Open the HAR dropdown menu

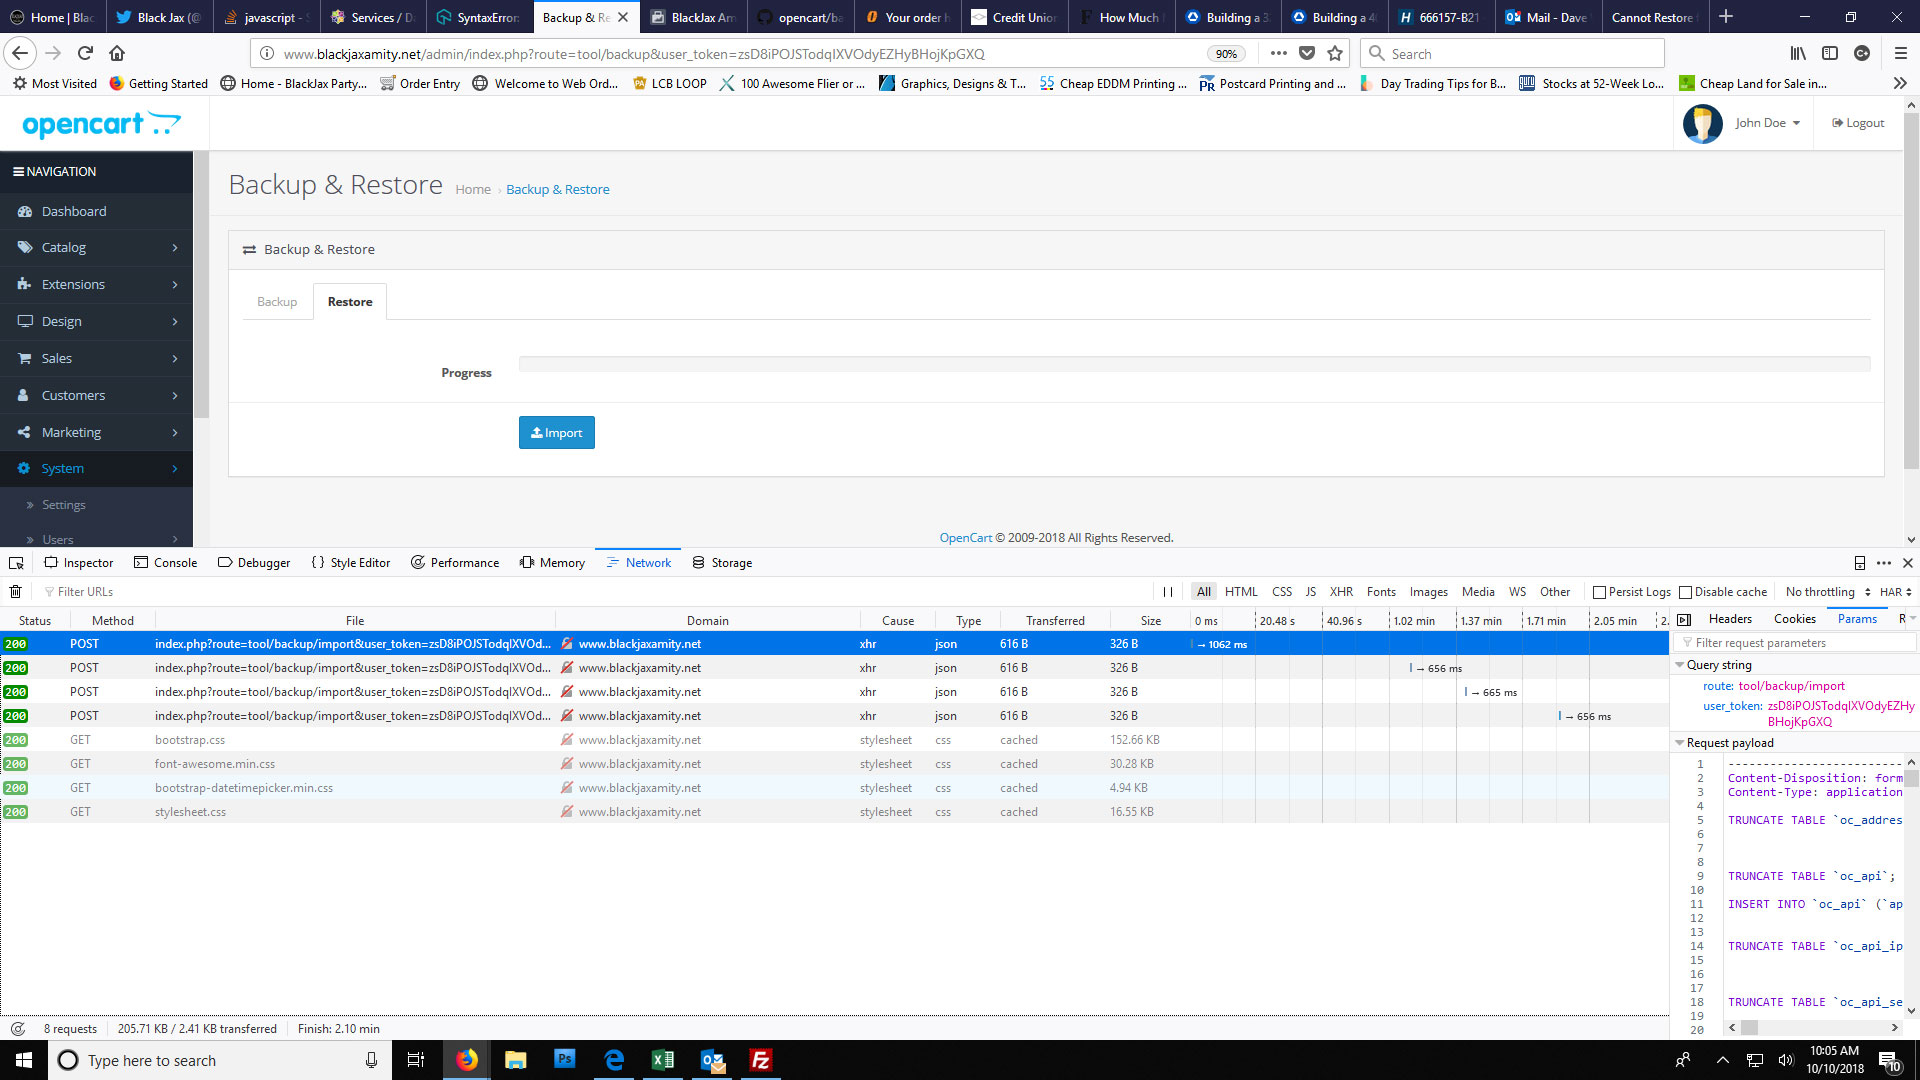[x=1895, y=592]
